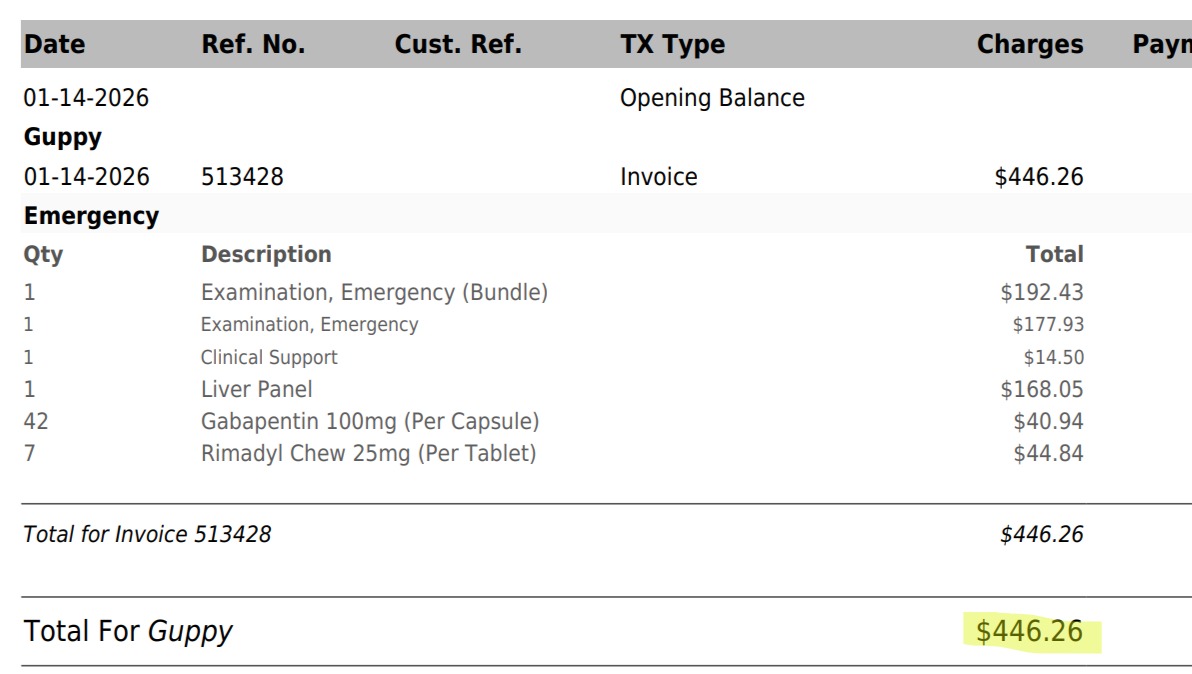This screenshot has width=1192, height=674.
Task: Click the quantity 42 value
Action: pyautogui.click(x=36, y=421)
